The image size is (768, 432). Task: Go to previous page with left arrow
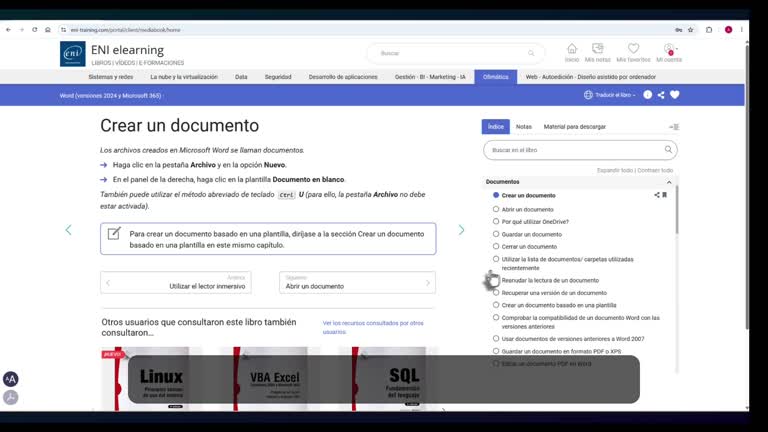point(68,230)
